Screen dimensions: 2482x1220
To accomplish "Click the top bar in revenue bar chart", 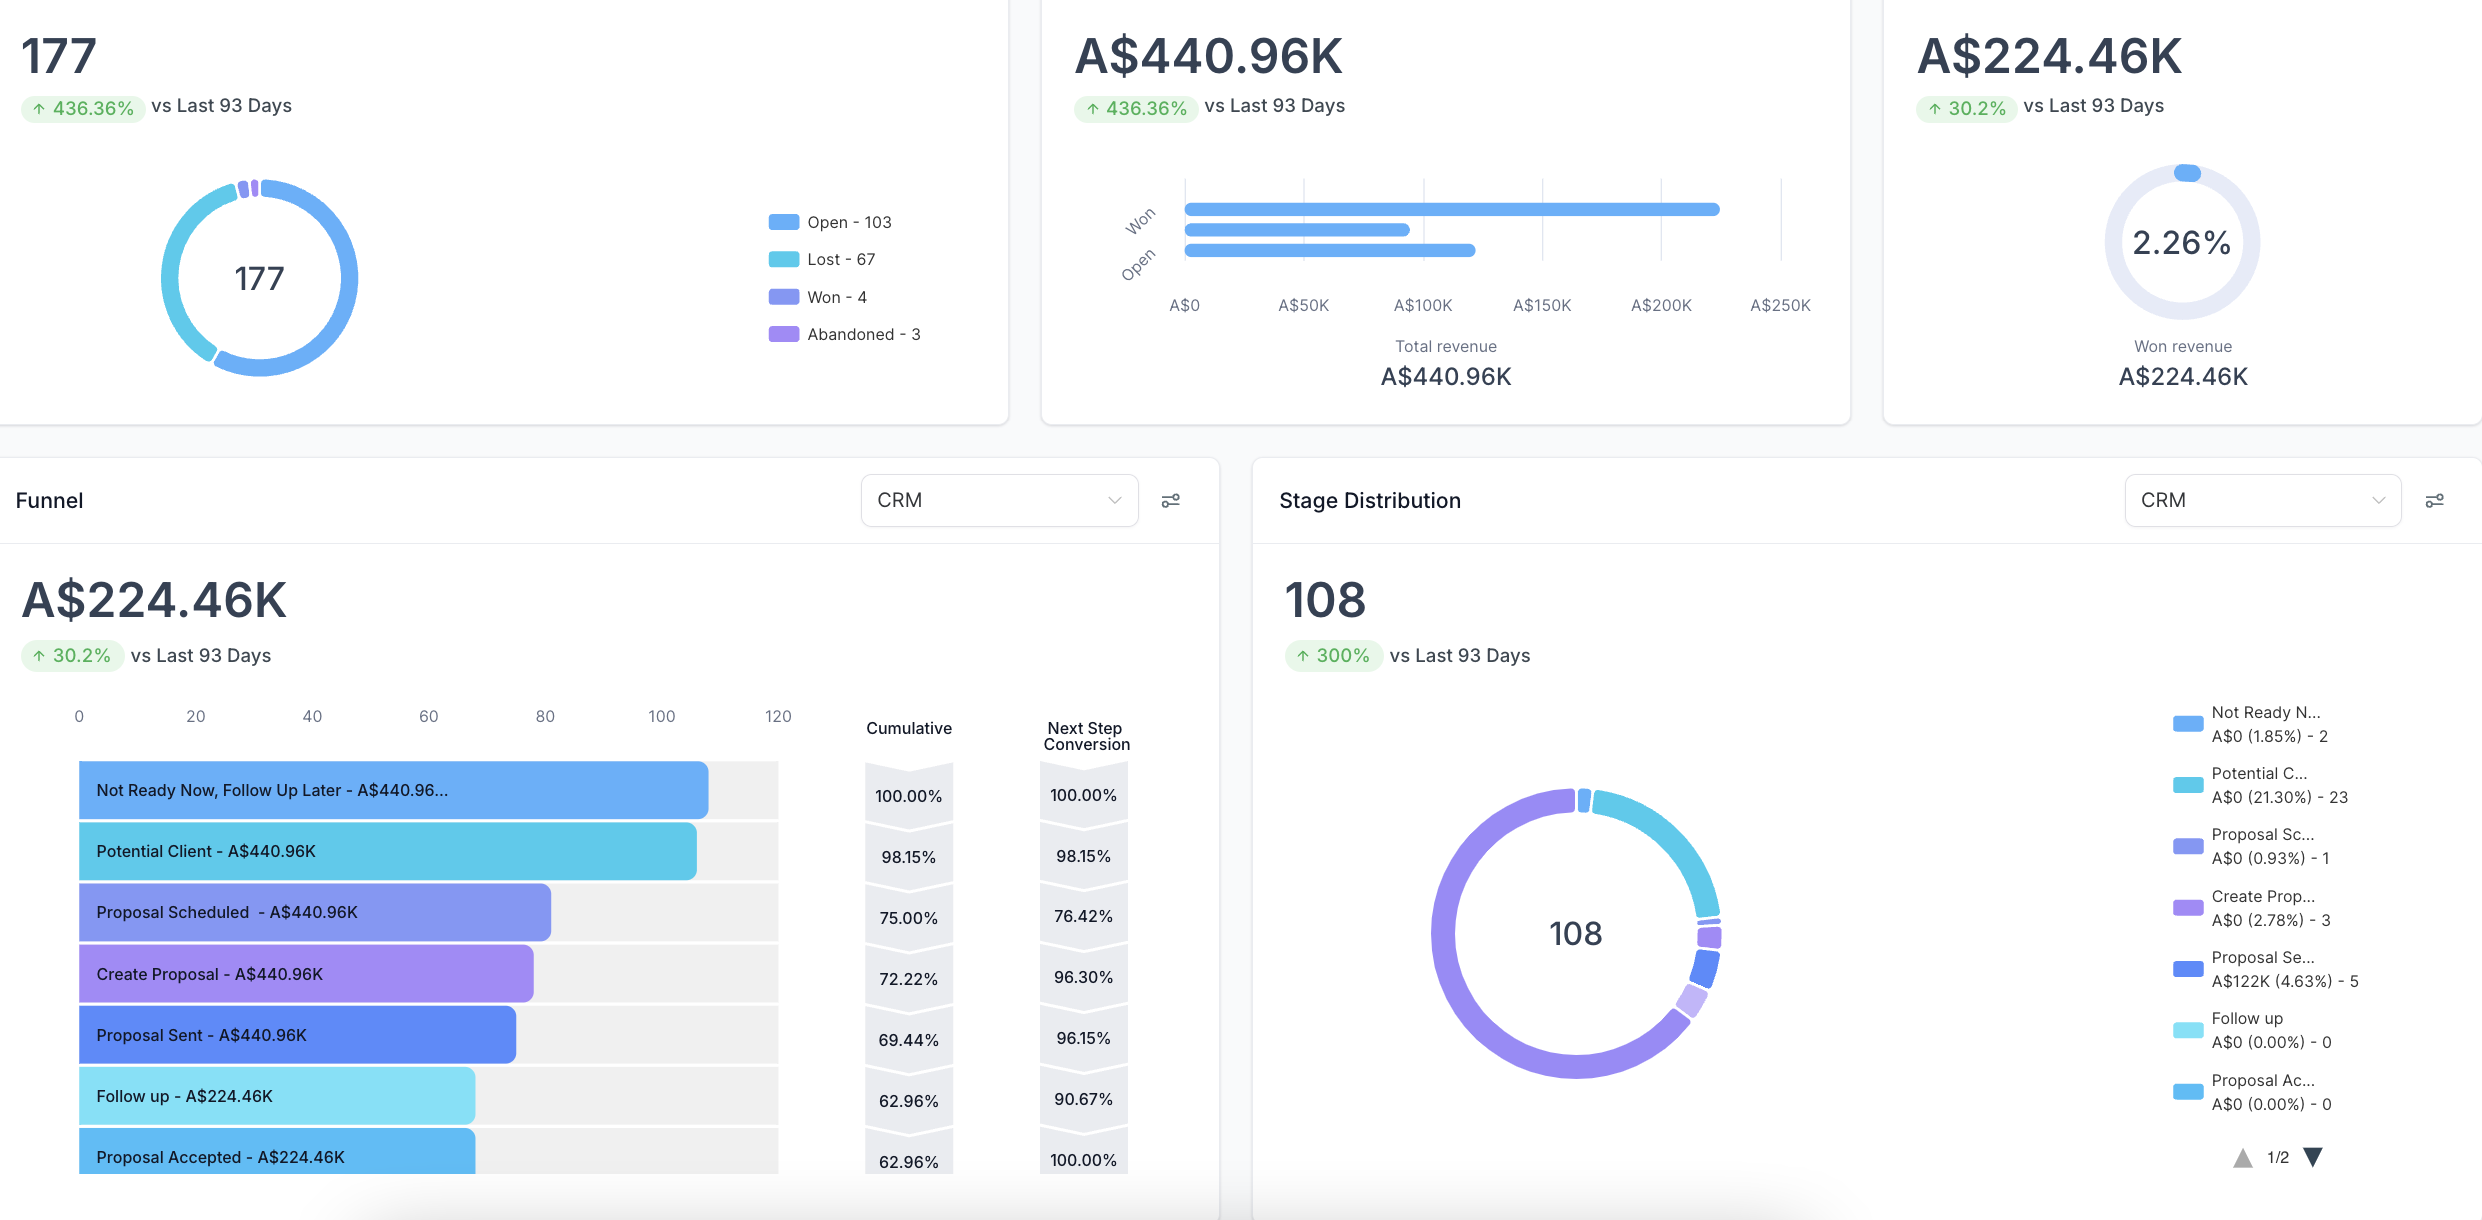I will tap(1452, 209).
